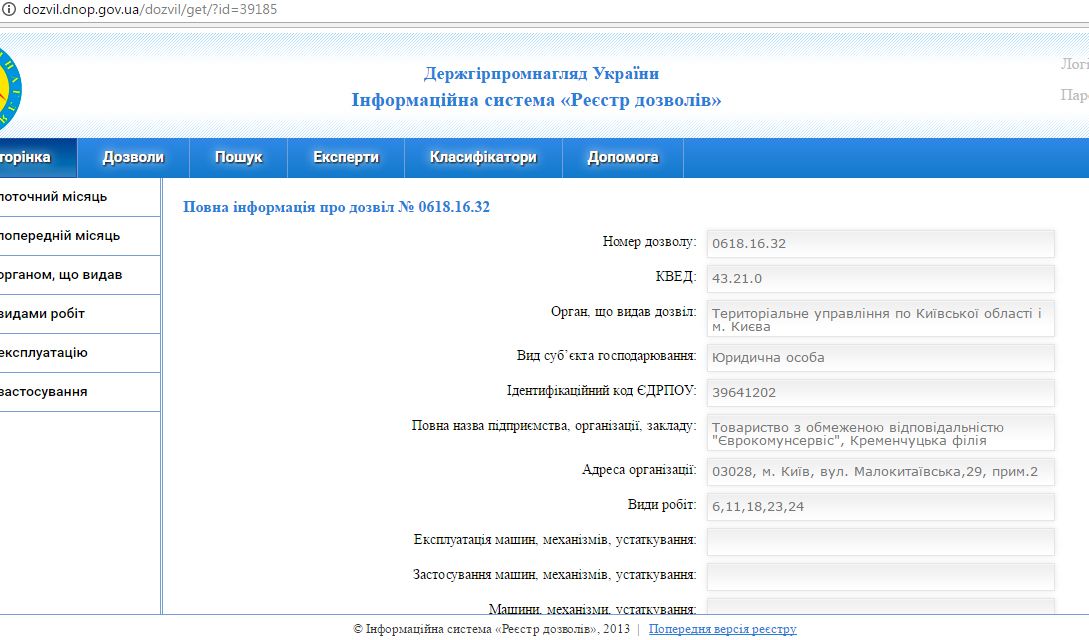Open the Пошук navigation tab
This screenshot has height=640, width=1089.
(x=238, y=157)
